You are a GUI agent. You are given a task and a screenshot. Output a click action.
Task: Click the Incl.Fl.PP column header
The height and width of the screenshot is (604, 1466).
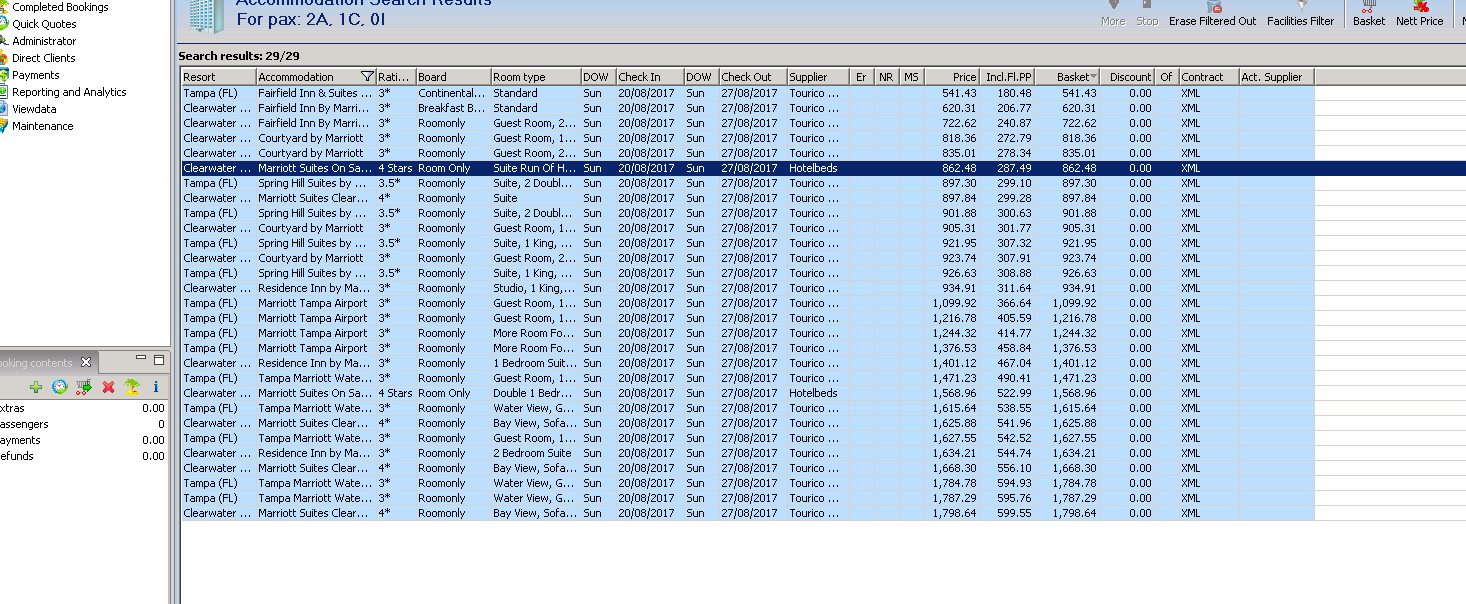click(x=1008, y=77)
